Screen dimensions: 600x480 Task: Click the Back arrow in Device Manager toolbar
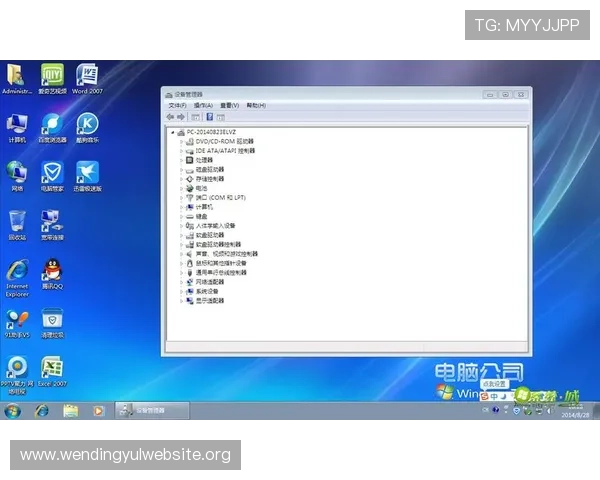click(x=171, y=116)
